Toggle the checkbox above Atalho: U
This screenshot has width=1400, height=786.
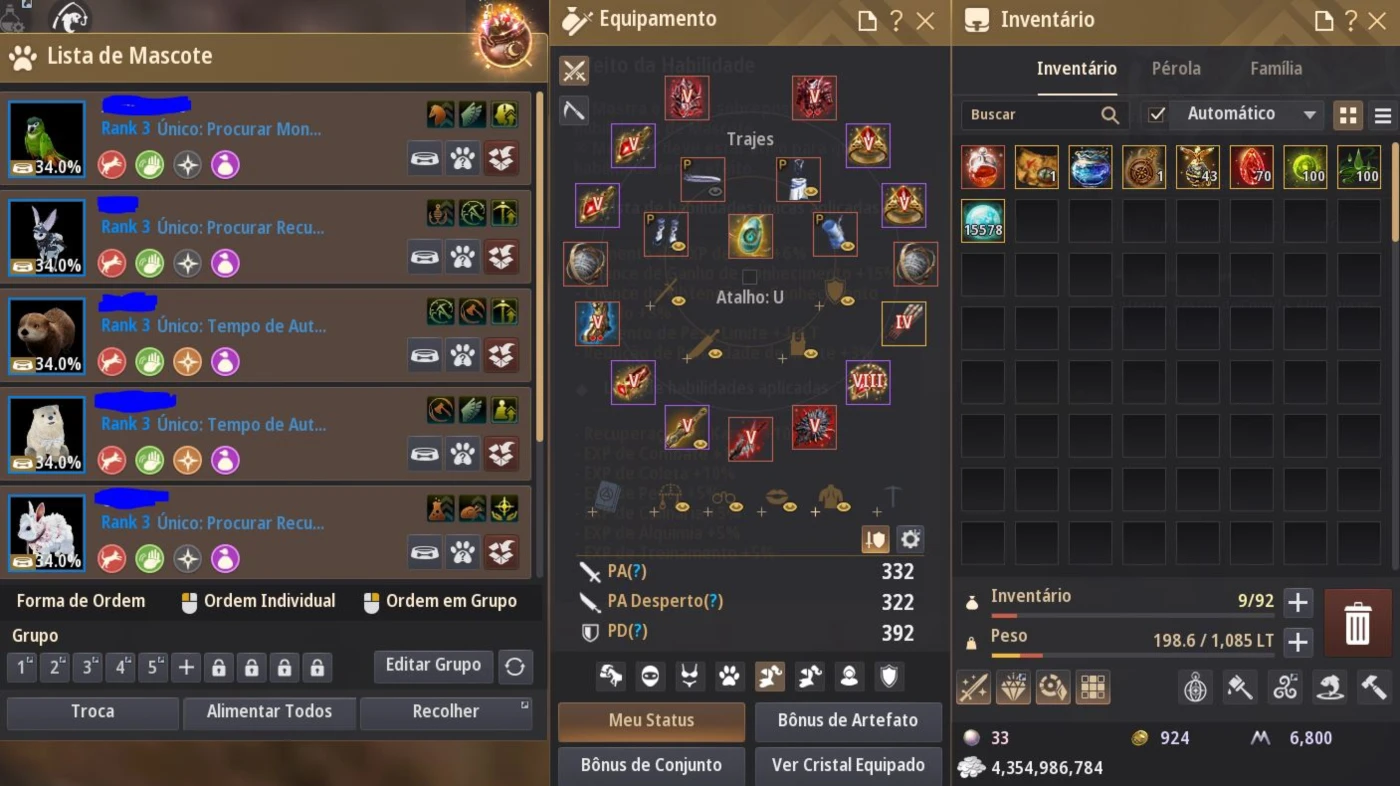tap(750, 277)
